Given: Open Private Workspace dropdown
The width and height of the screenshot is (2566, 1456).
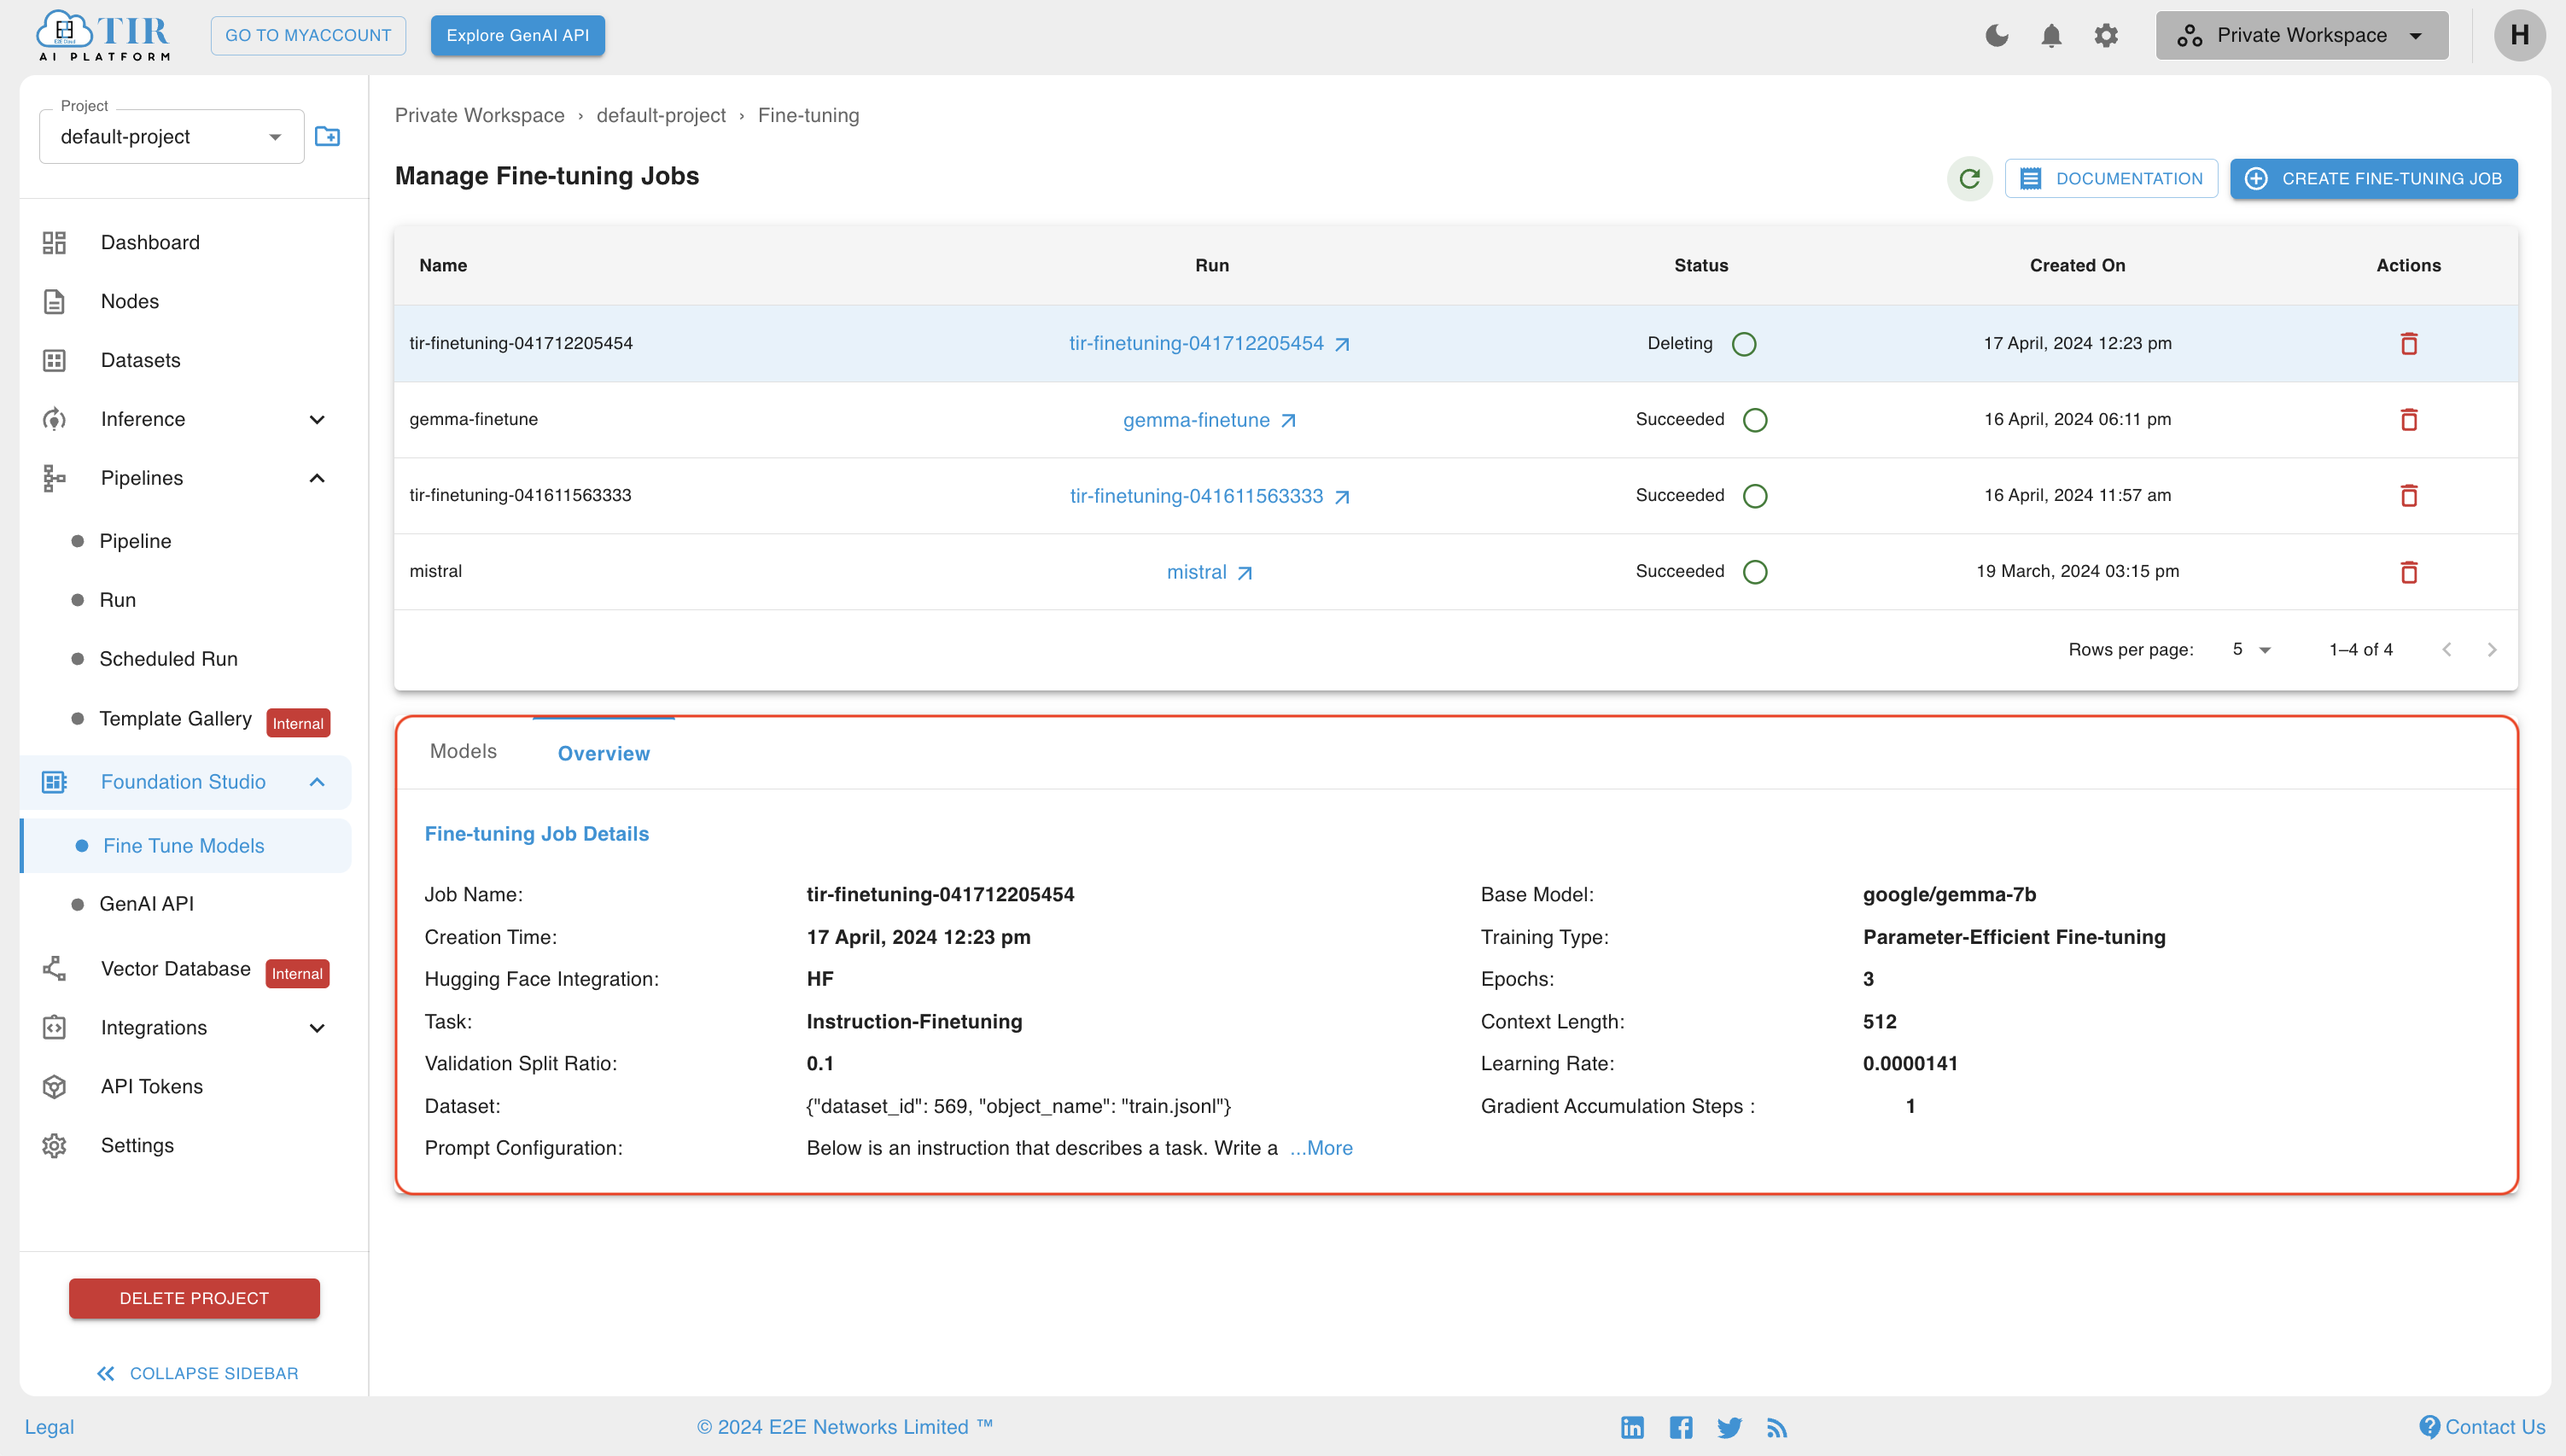Looking at the screenshot, I should [2301, 36].
